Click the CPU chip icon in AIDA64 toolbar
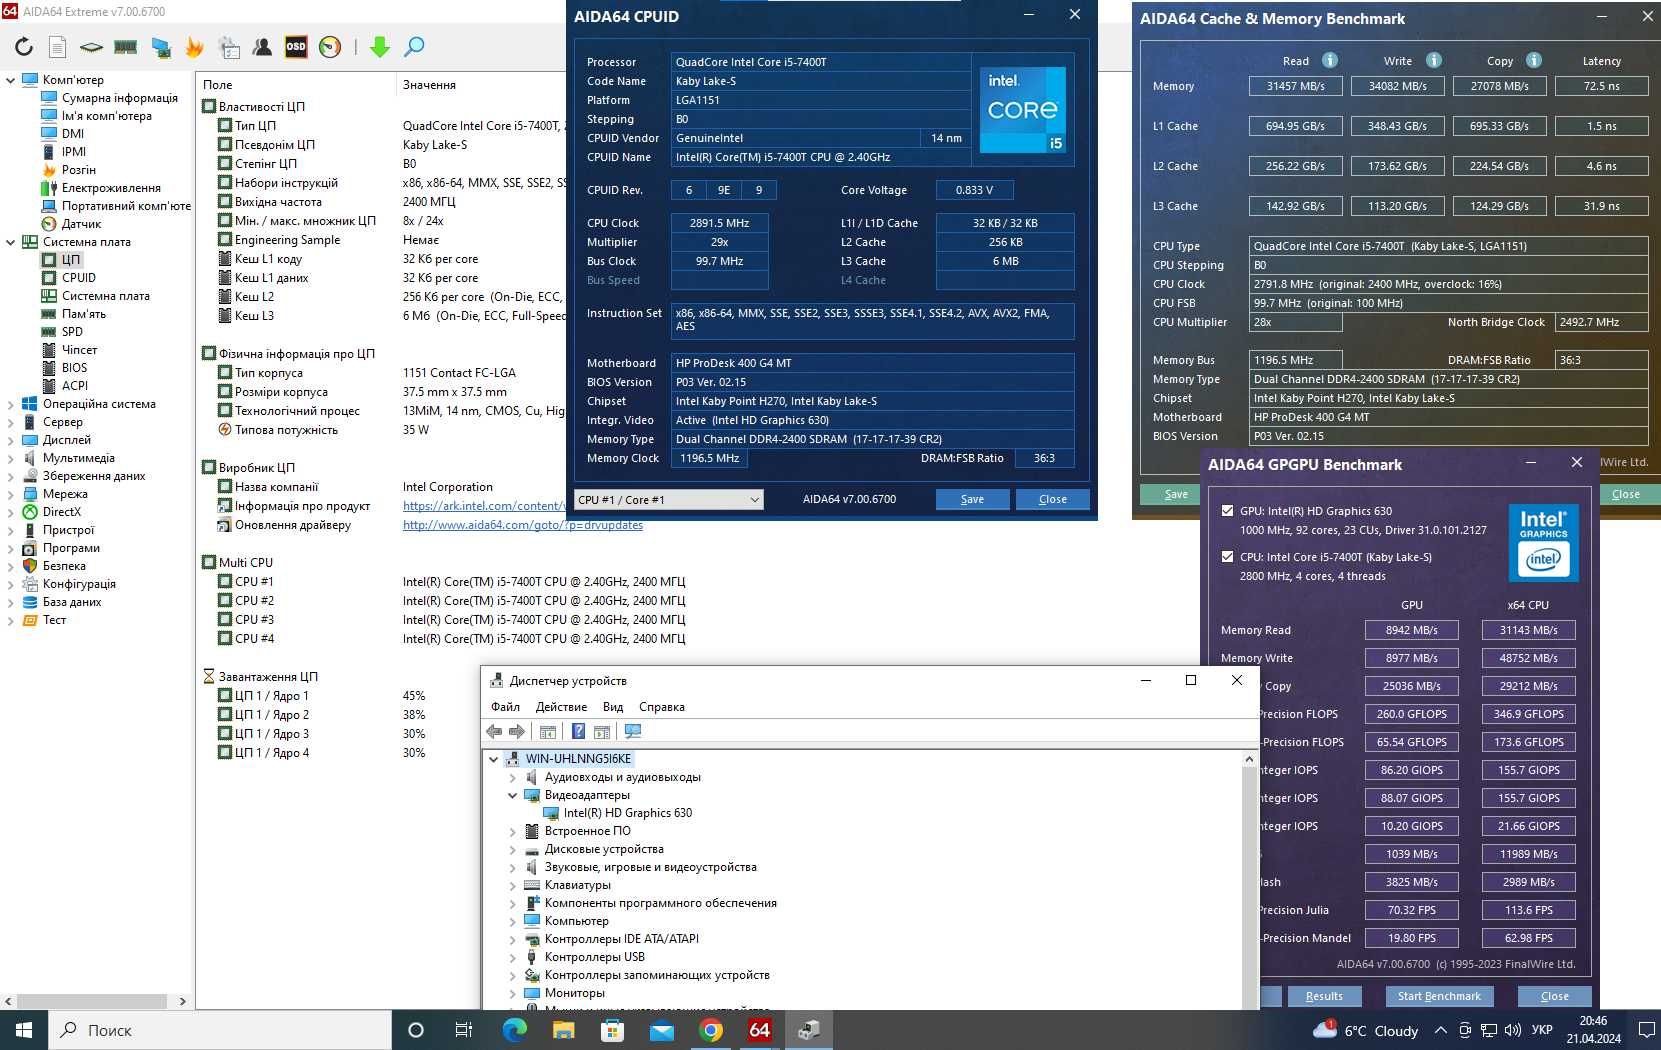 pos(91,46)
